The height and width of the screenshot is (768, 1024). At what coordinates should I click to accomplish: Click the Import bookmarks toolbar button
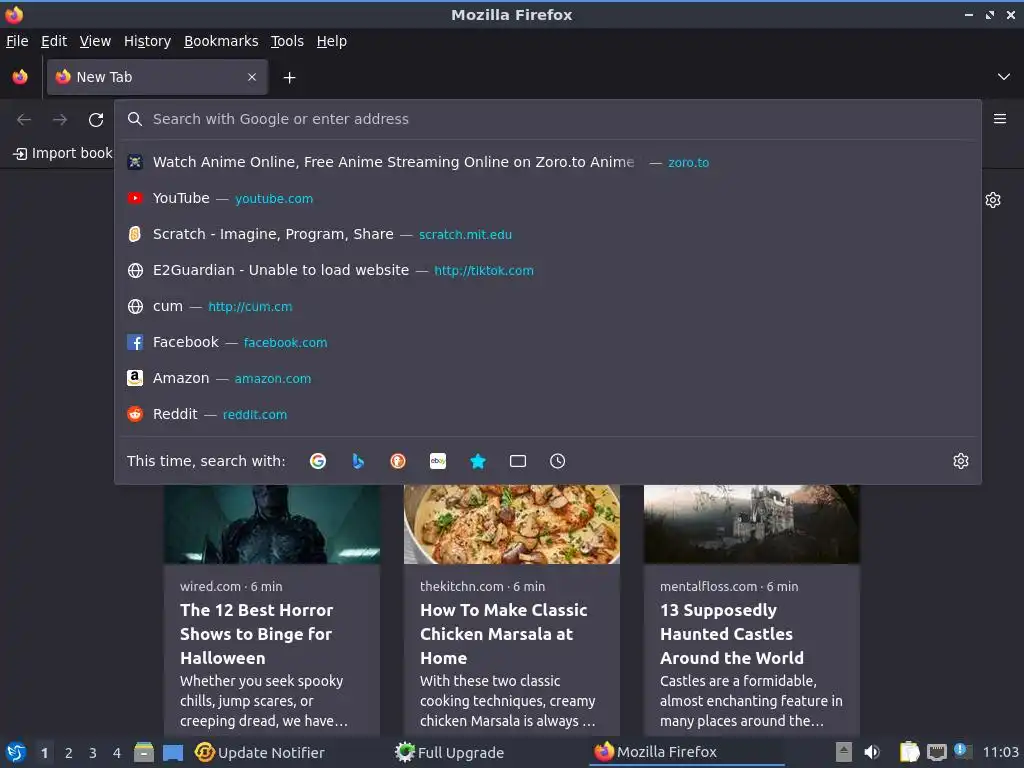click(x=63, y=153)
